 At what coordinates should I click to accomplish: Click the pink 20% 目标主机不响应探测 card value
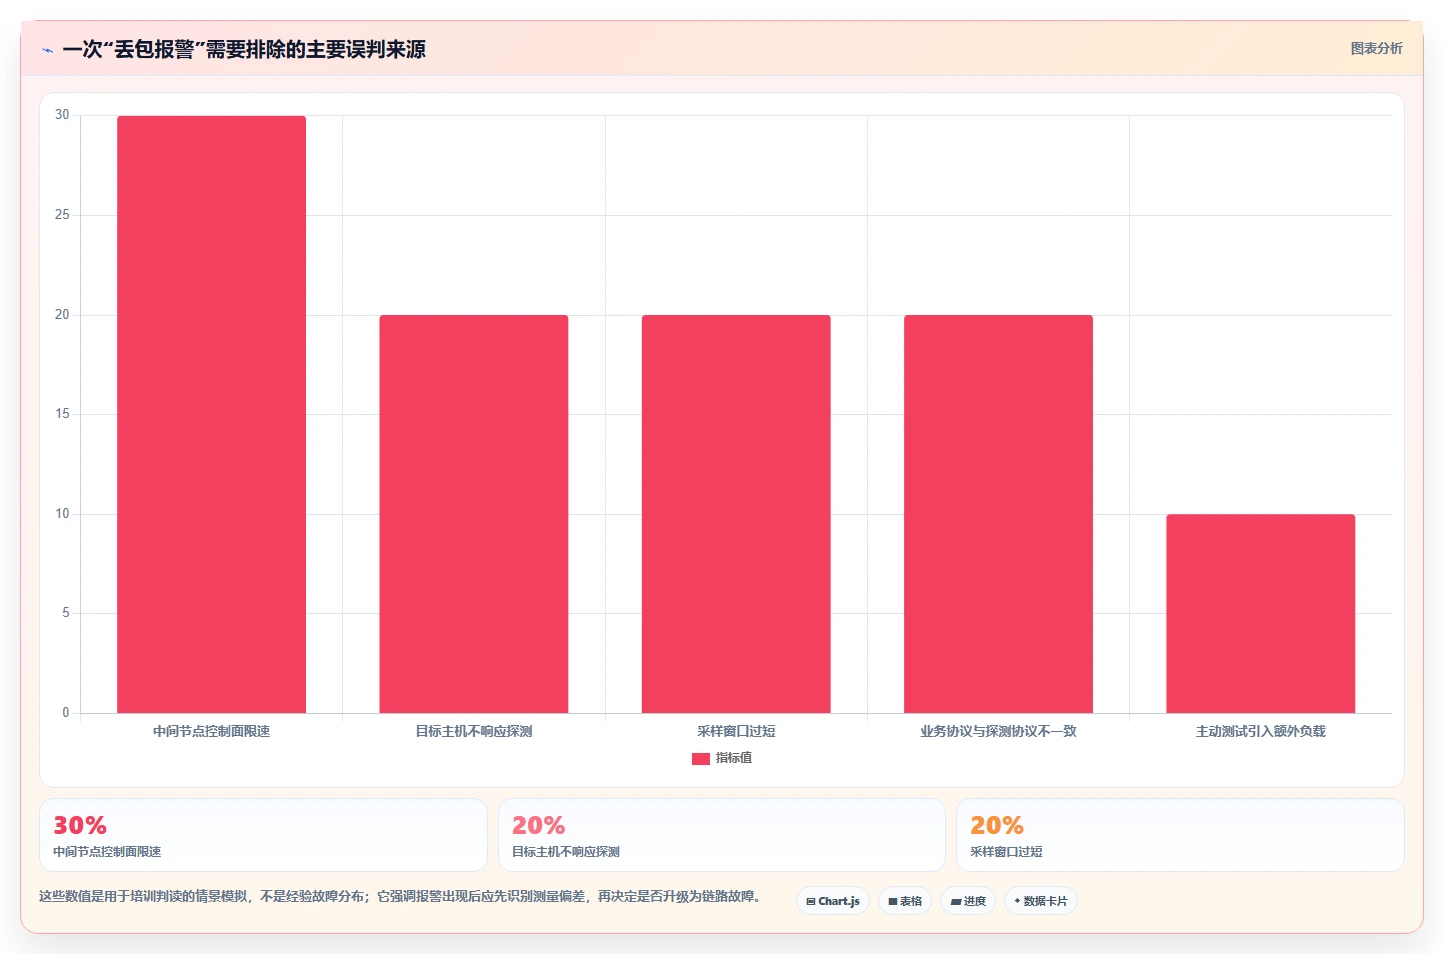(538, 825)
